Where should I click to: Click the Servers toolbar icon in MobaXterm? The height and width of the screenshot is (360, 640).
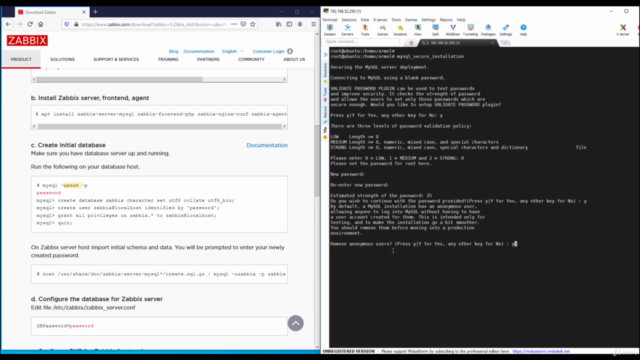(x=347, y=29)
